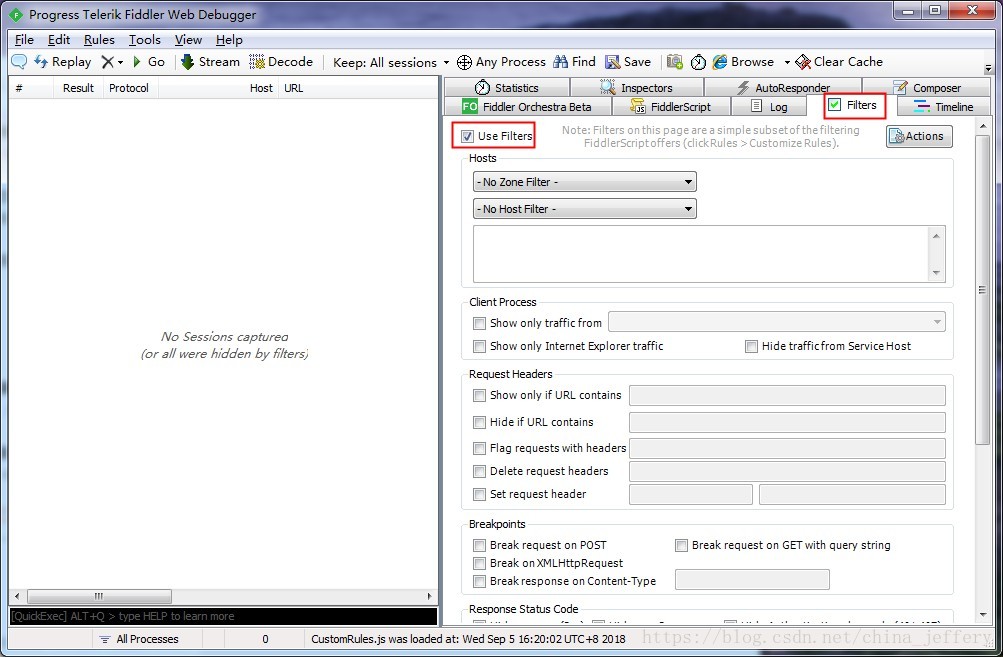The image size is (1003, 657).
Task: Enable Break response on Content-Type
Action: (479, 582)
